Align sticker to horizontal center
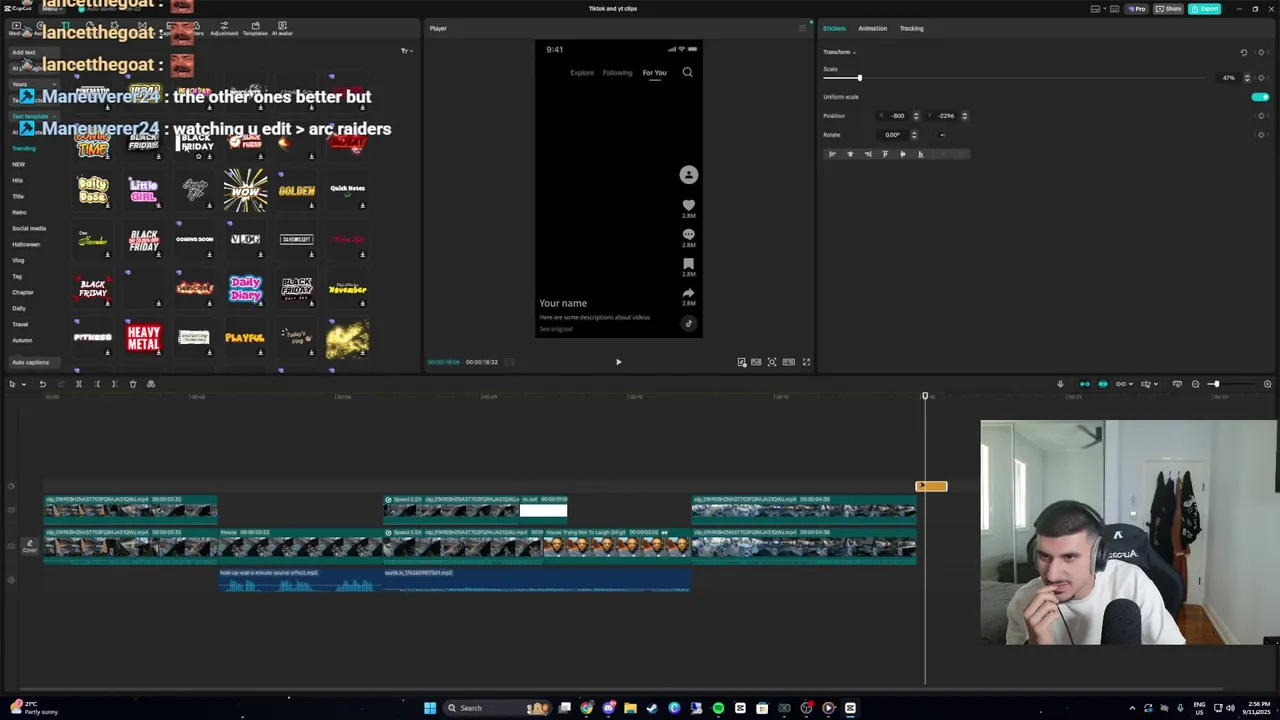Screen dimensions: 1280x720 coord(850,154)
